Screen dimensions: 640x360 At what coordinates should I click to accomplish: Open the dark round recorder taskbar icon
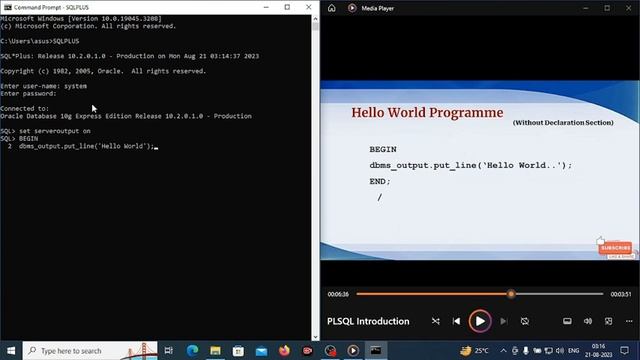pos(330,351)
